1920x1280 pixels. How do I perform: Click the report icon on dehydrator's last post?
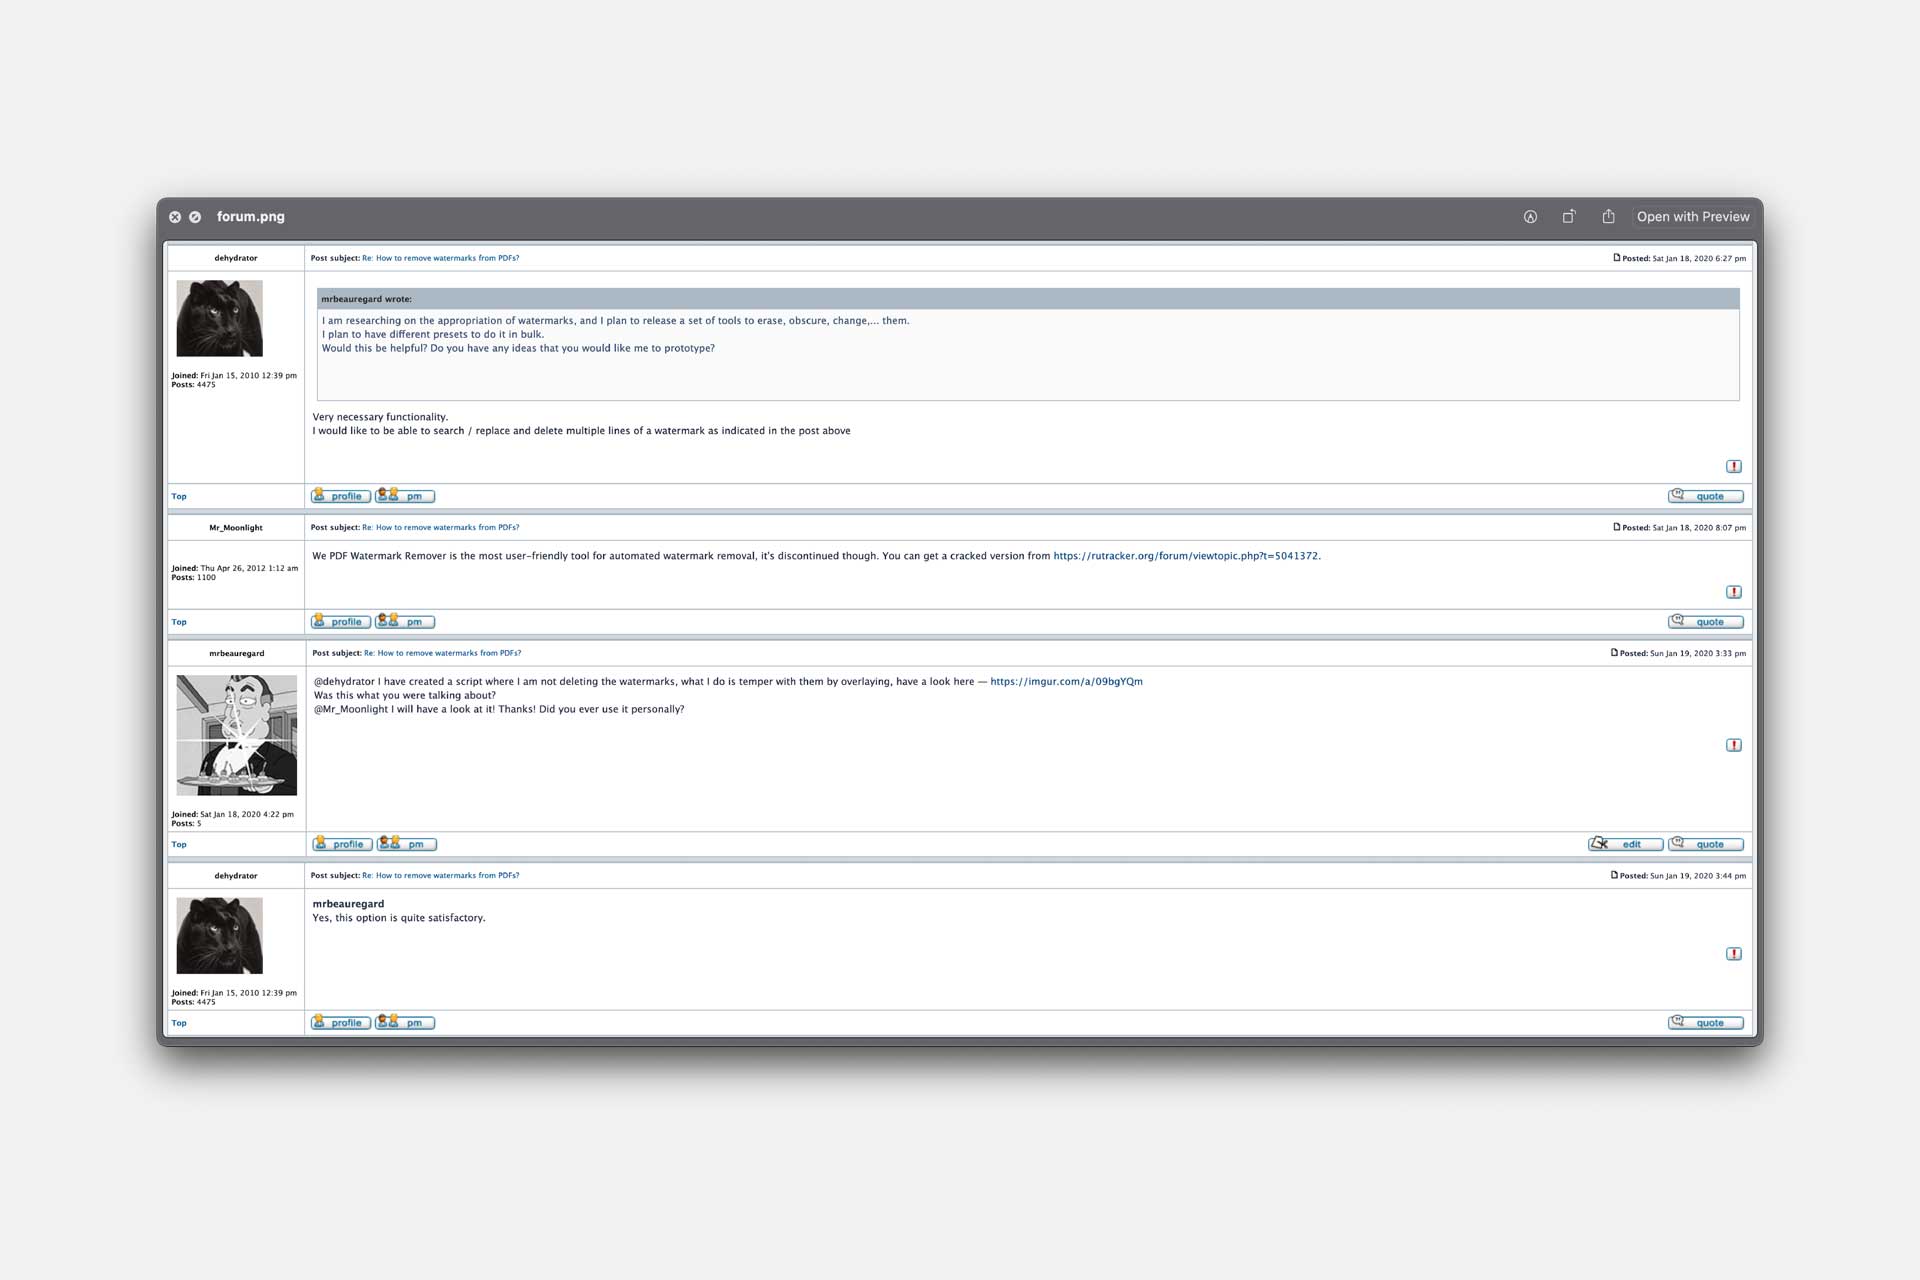coord(1734,954)
